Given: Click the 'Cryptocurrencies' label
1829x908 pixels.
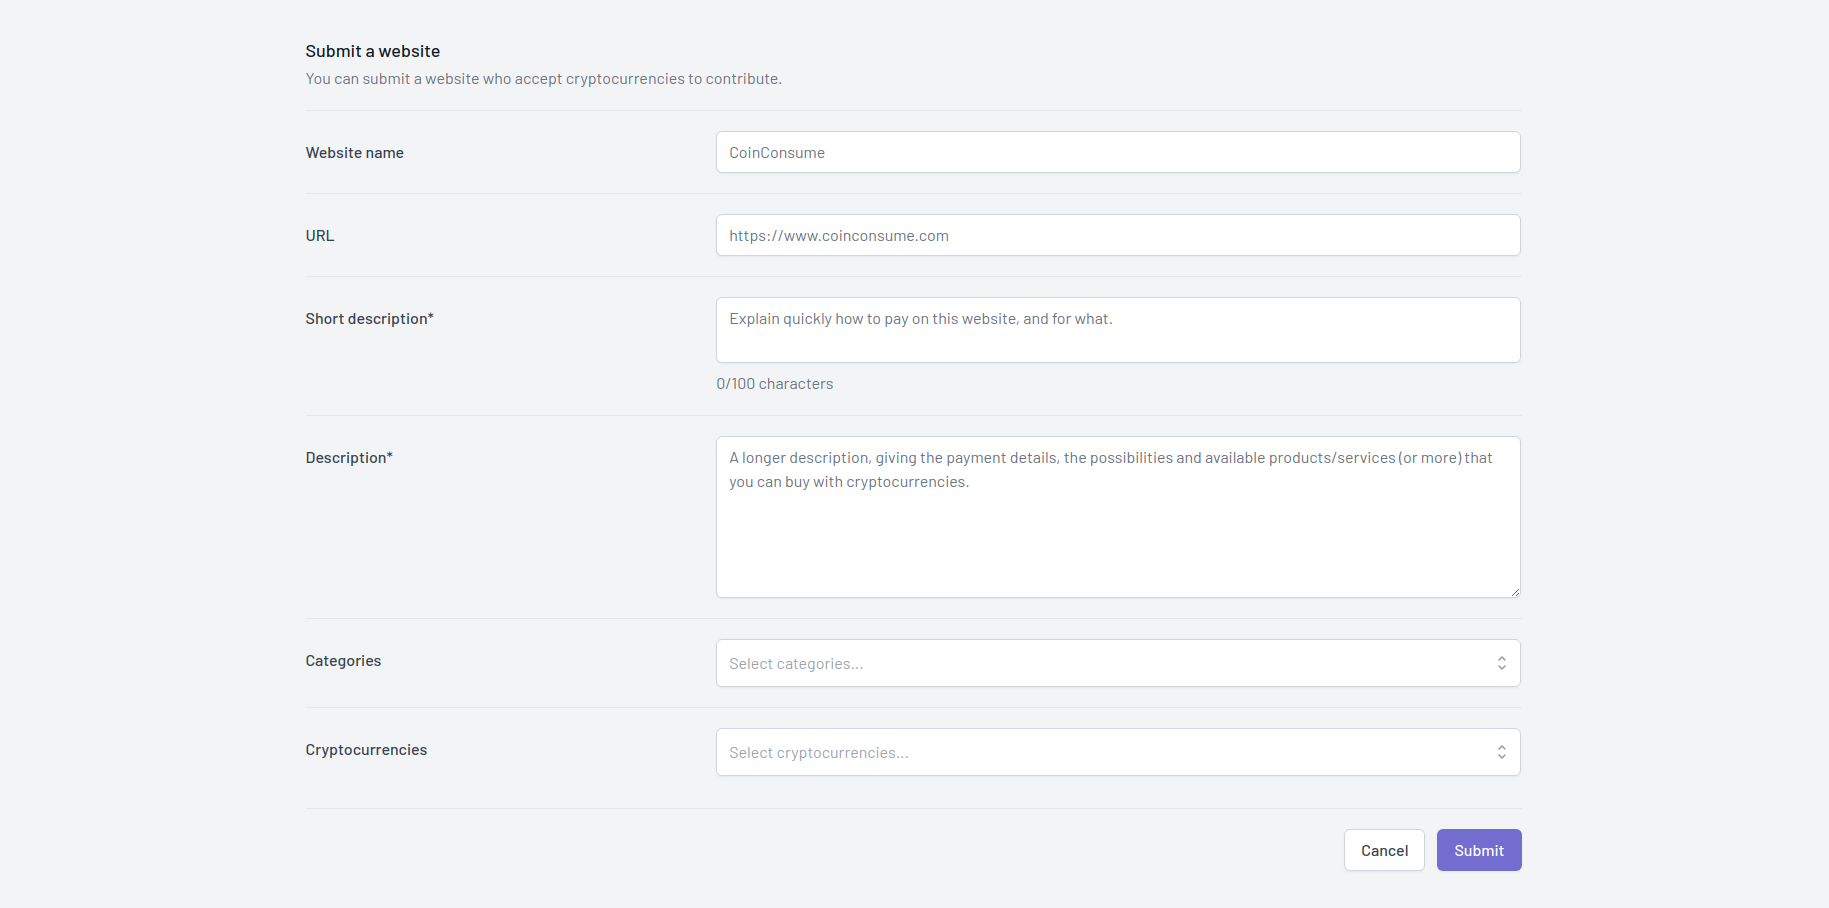Looking at the screenshot, I should (x=366, y=750).
